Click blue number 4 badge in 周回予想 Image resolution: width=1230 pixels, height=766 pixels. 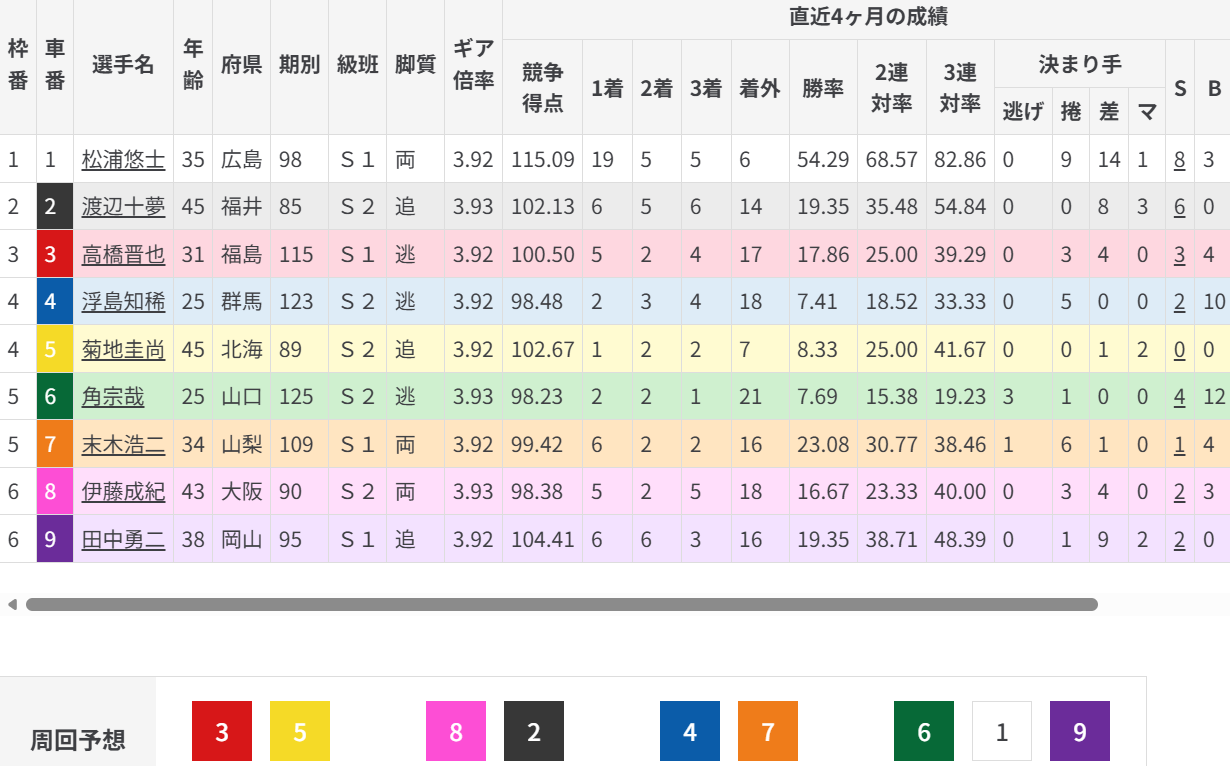pos(689,732)
